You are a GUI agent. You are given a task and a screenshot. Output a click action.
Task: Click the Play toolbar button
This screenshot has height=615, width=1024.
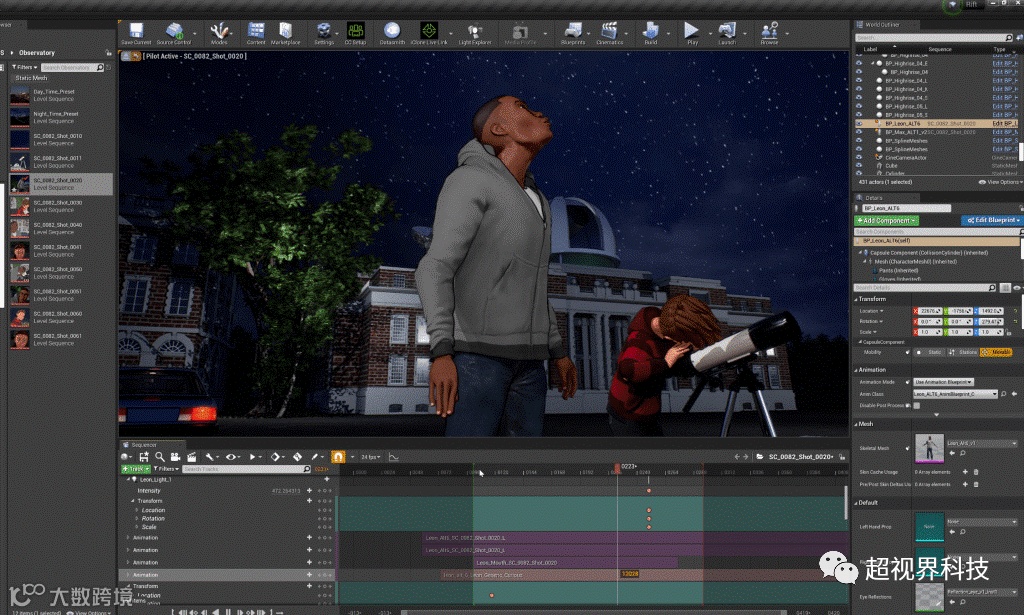692,31
